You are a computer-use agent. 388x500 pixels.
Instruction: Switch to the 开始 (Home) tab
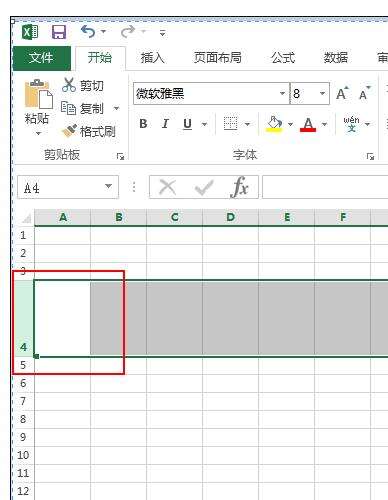[x=100, y=58]
